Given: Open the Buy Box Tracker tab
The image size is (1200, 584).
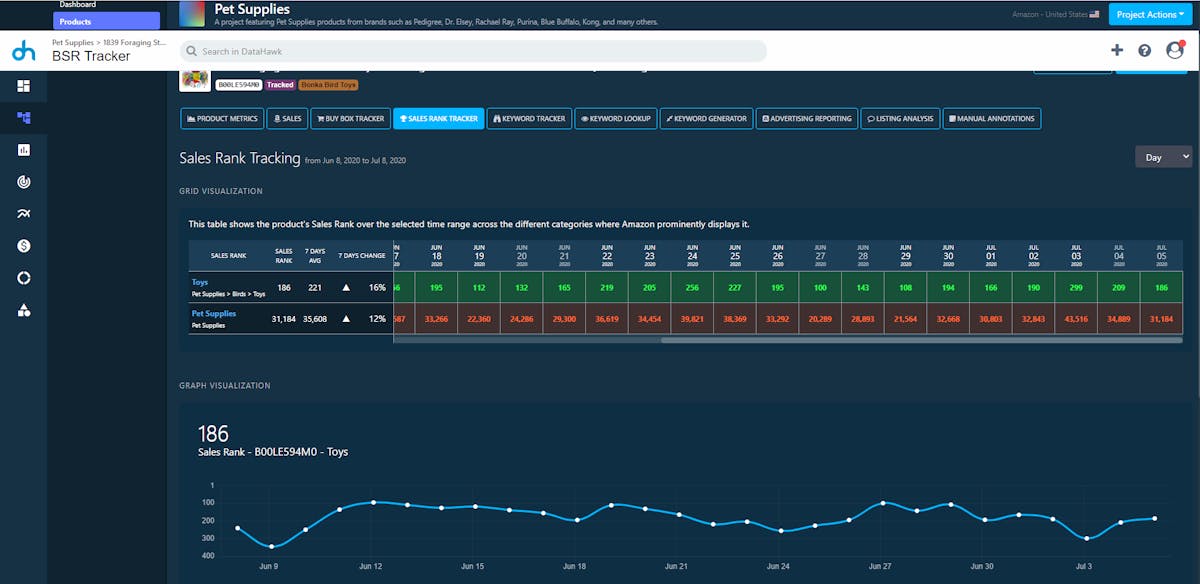Looking at the screenshot, I should [350, 118].
